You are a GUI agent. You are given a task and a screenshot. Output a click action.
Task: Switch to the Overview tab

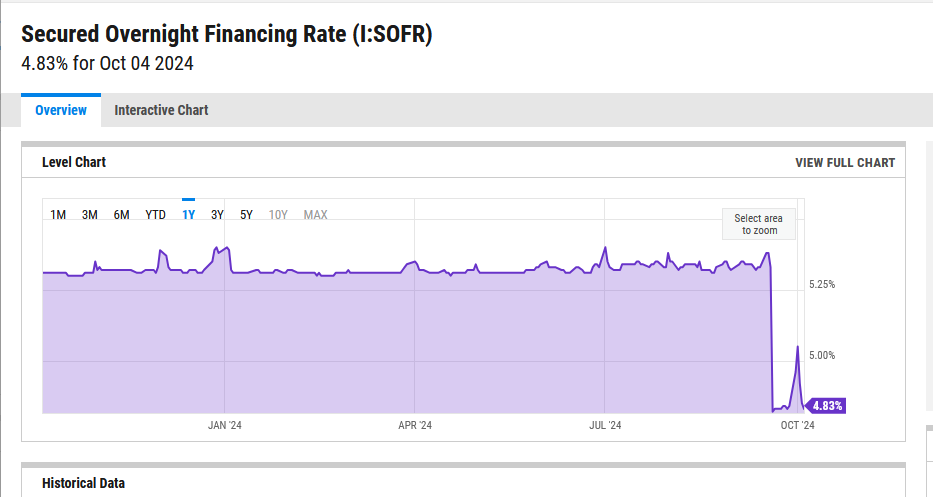pyautogui.click(x=61, y=110)
